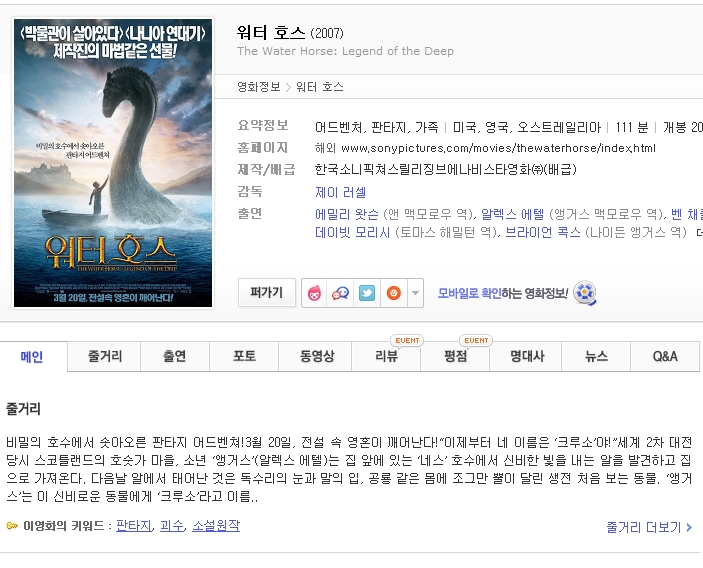Click the speech bubbles share icon
This screenshot has width=703, height=568.
340,293
